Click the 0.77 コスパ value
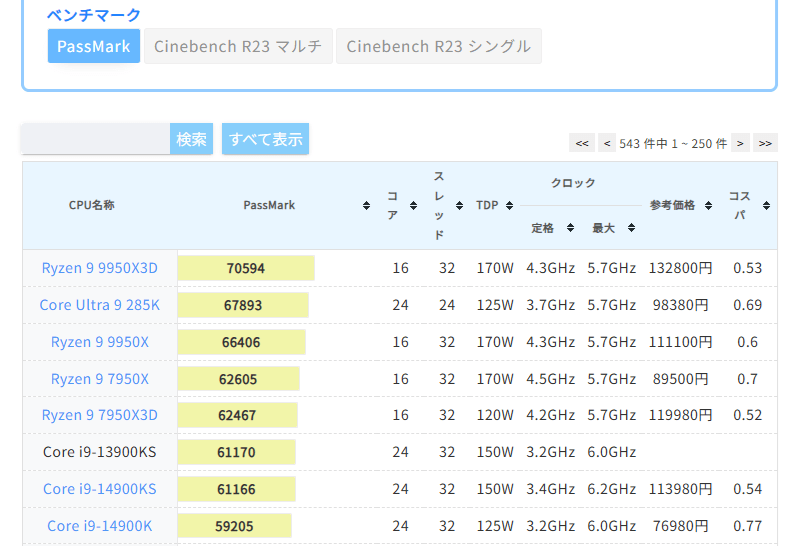The height and width of the screenshot is (546, 794). click(x=747, y=526)
